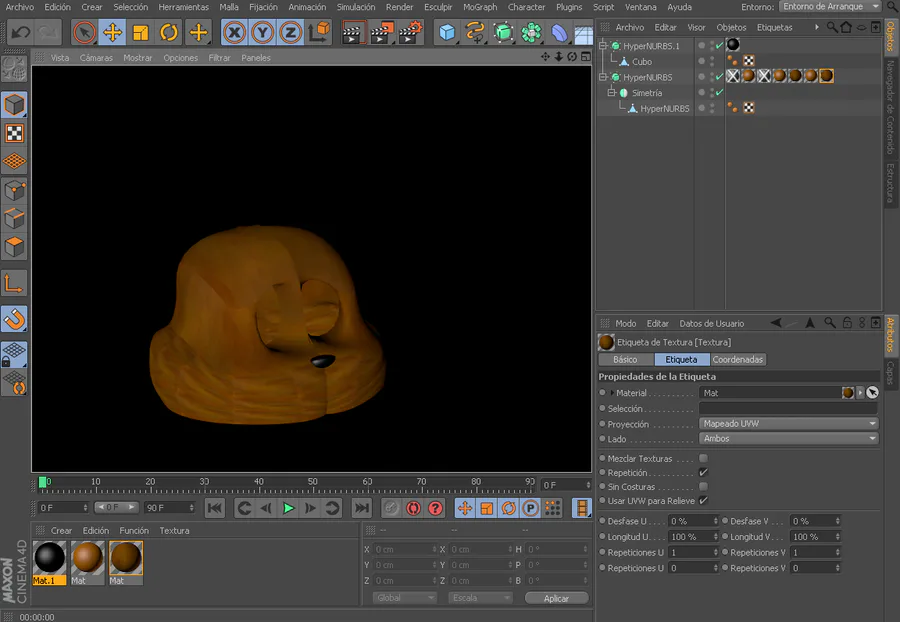Enable the Sin Costuras checkbox
Screen dimensions: 900x622
pos(703,486)
